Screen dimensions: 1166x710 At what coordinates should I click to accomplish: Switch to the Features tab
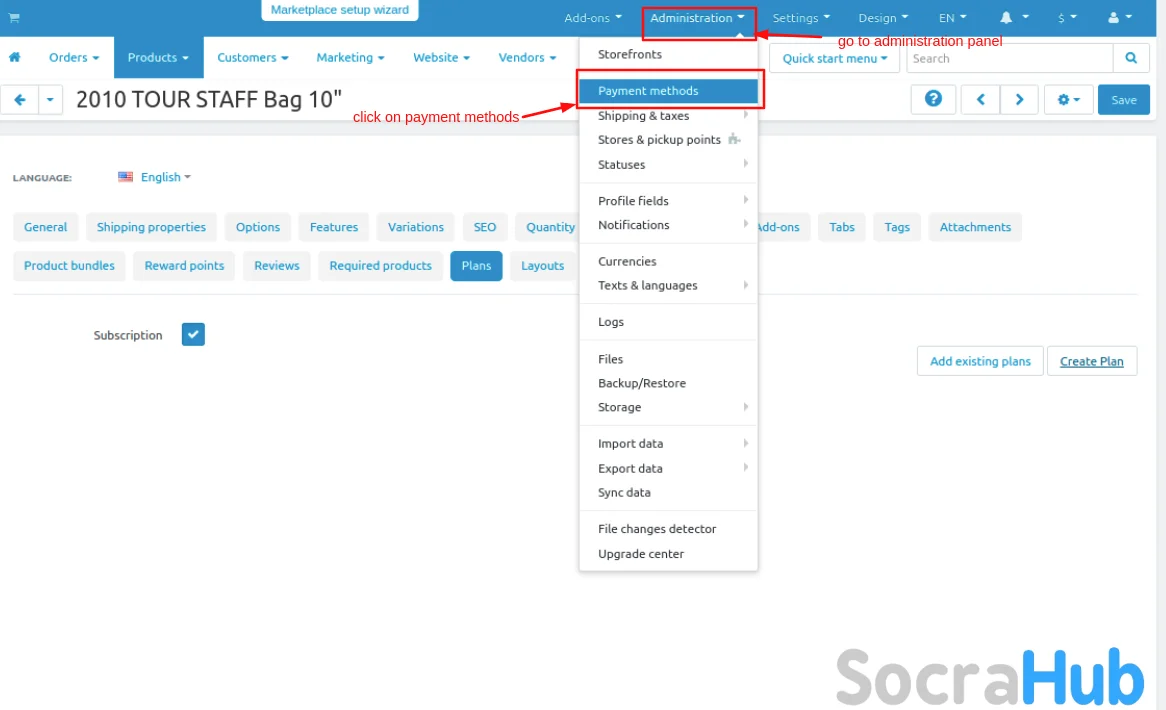coord(334,227)
